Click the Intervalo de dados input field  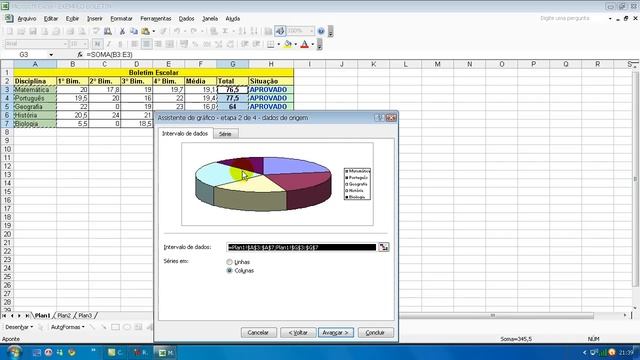coord(302,247)
